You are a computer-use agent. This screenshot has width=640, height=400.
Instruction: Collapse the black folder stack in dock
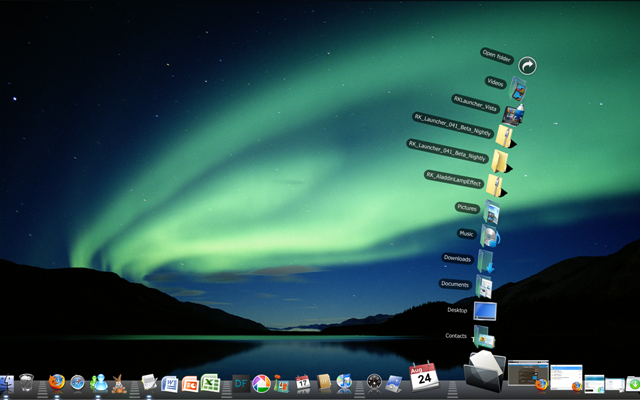[484, 371]
